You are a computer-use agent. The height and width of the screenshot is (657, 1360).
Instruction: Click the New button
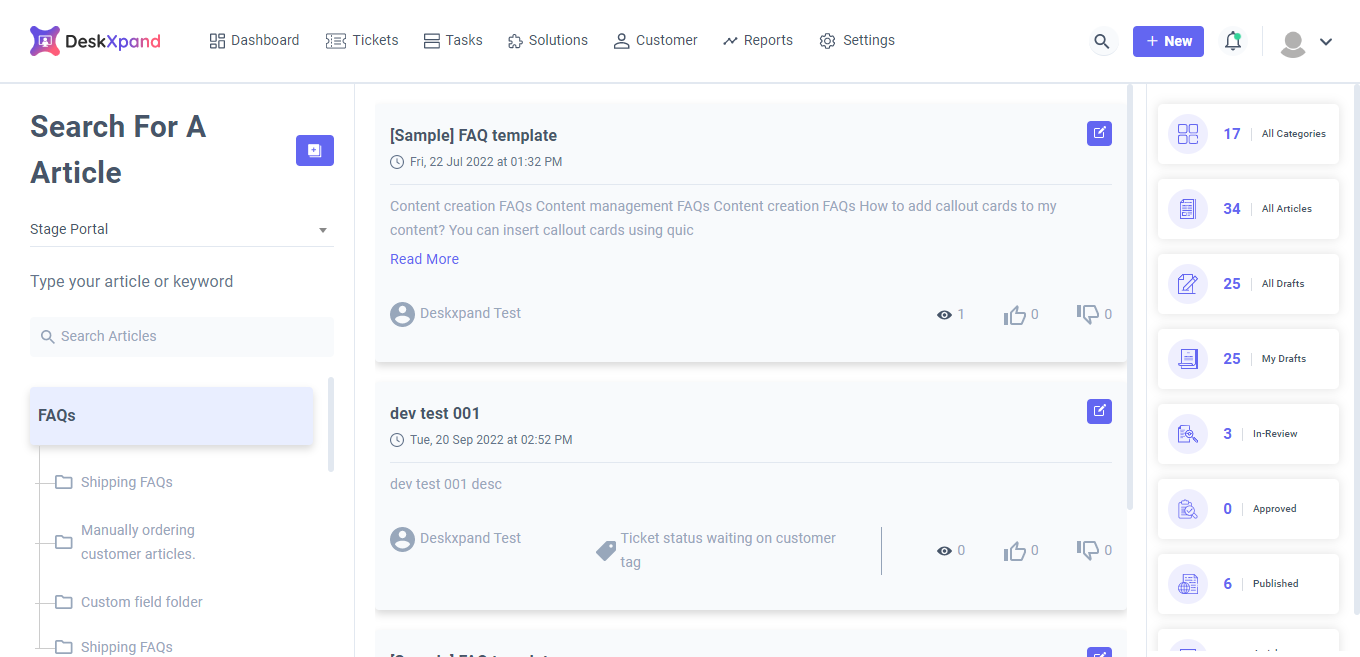tap(1168, 41)
